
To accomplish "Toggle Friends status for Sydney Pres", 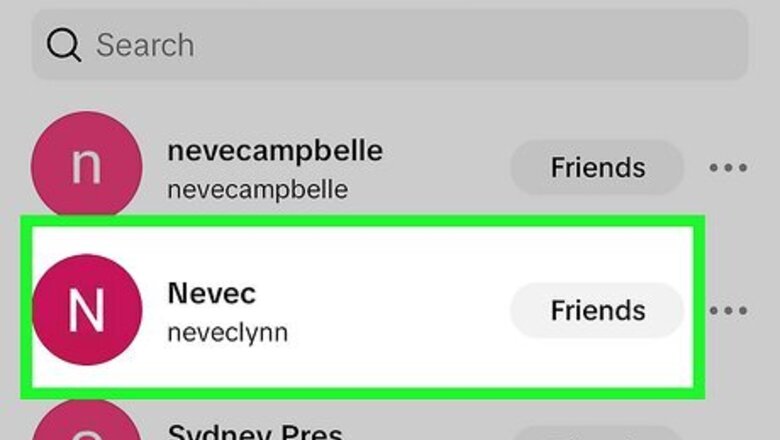I will pyautogui.click(x=597, y=432).
